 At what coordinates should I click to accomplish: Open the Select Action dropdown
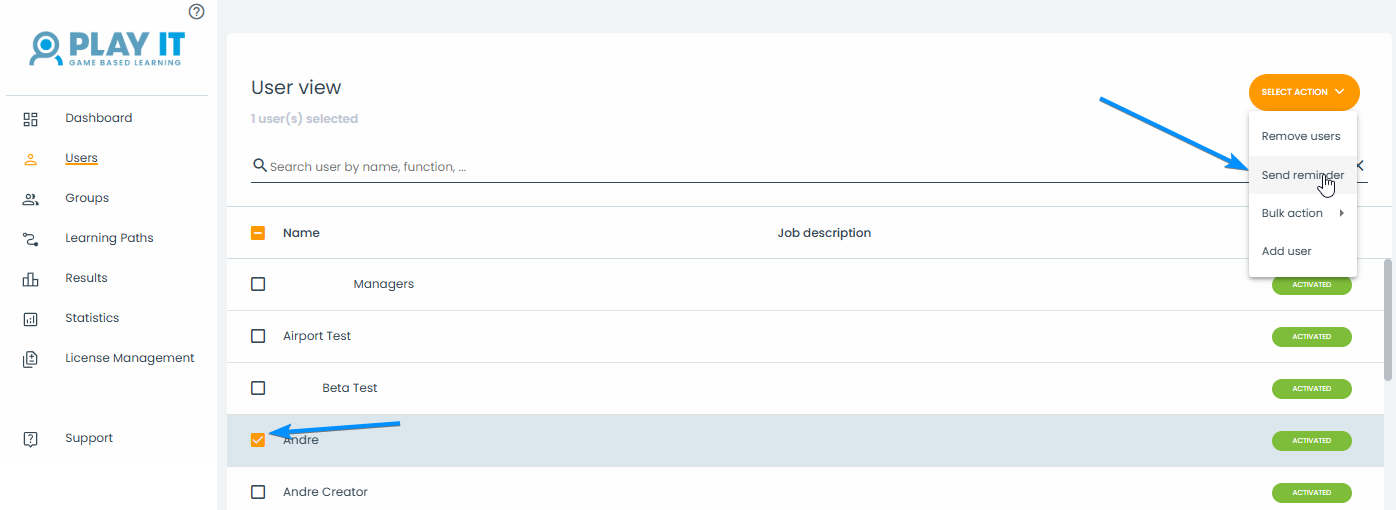(x=1303, y=92)
